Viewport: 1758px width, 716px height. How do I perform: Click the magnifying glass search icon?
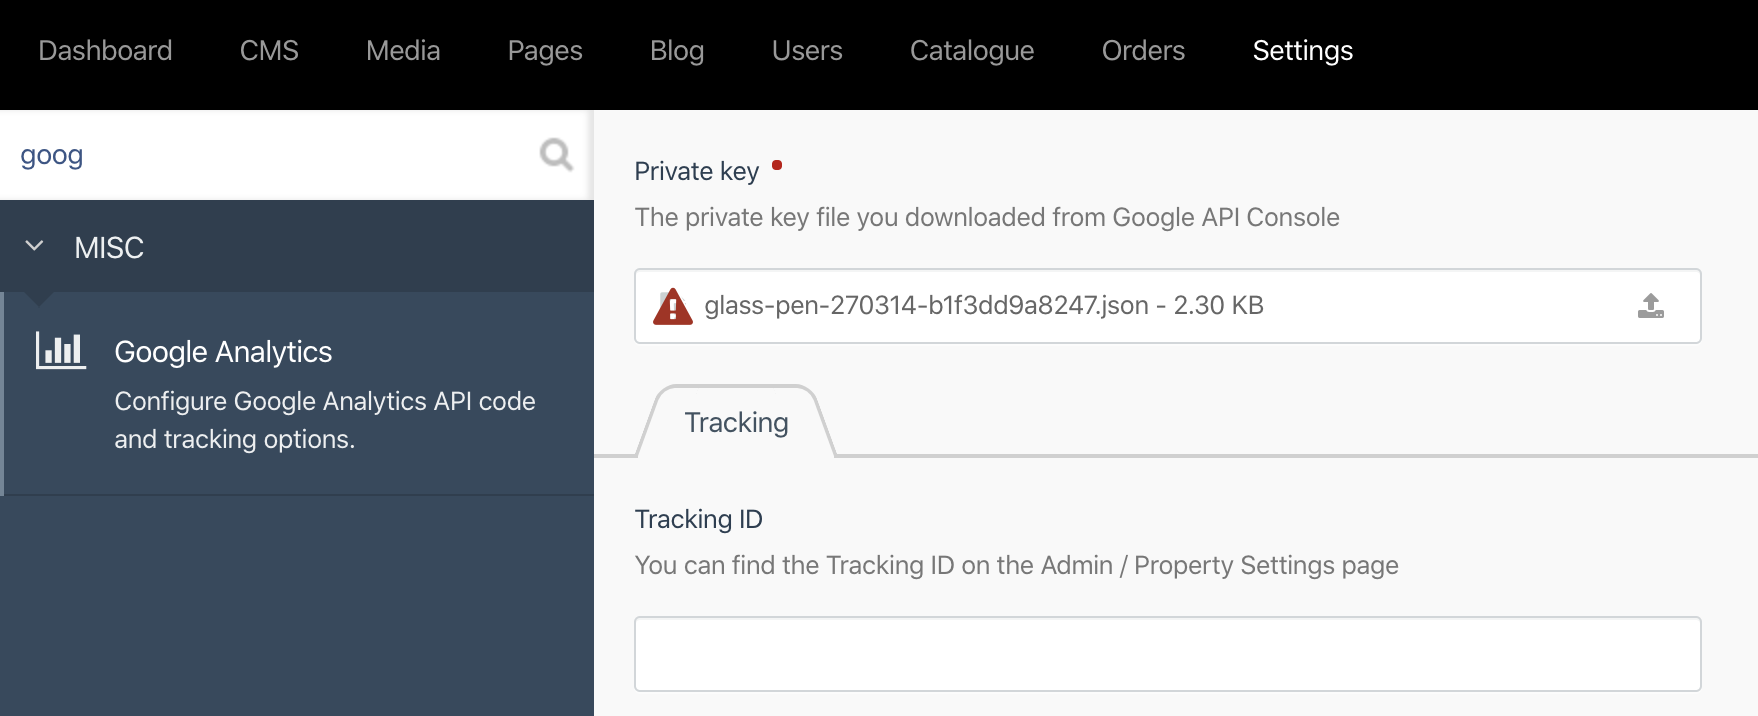coord(556,154)
